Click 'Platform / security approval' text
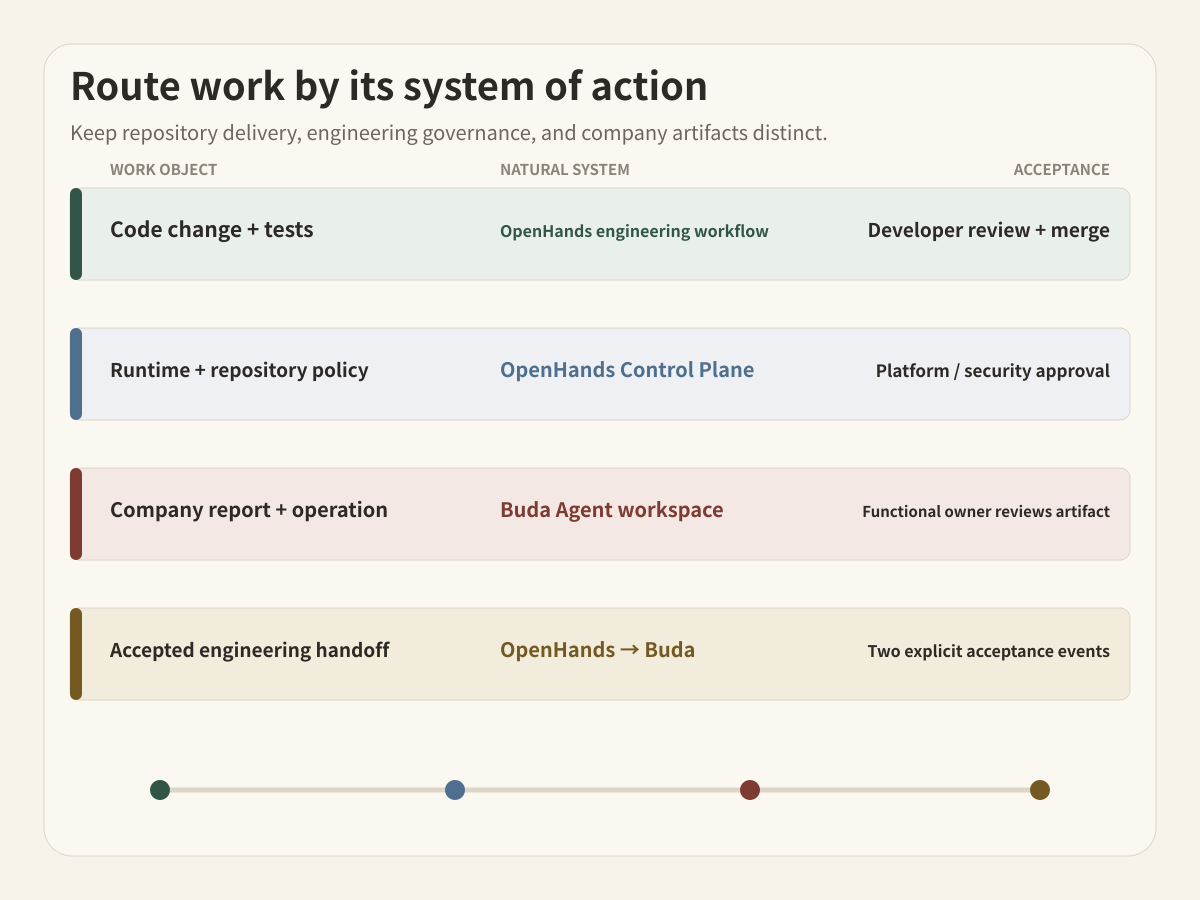 tap(993, 371)
